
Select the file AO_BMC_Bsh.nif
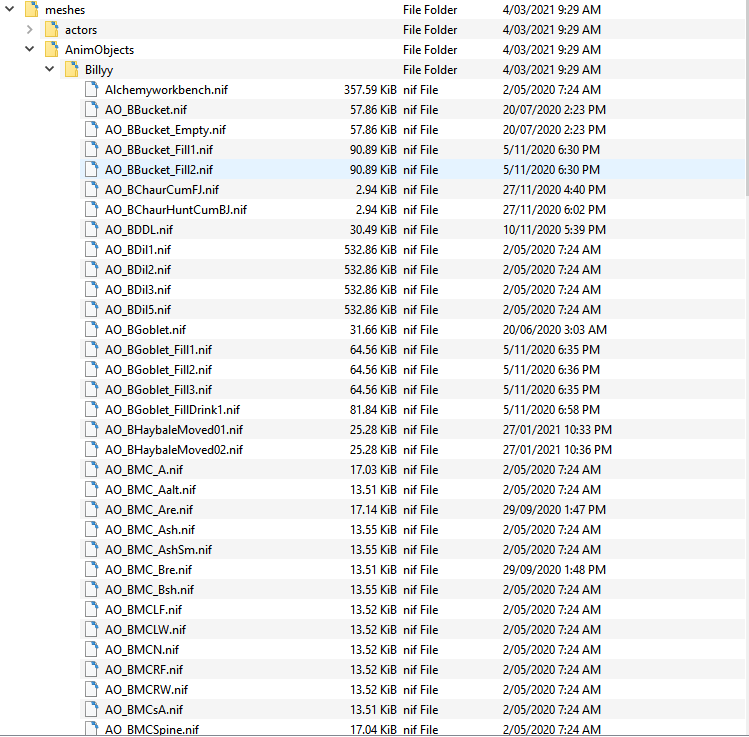(149, 590)
